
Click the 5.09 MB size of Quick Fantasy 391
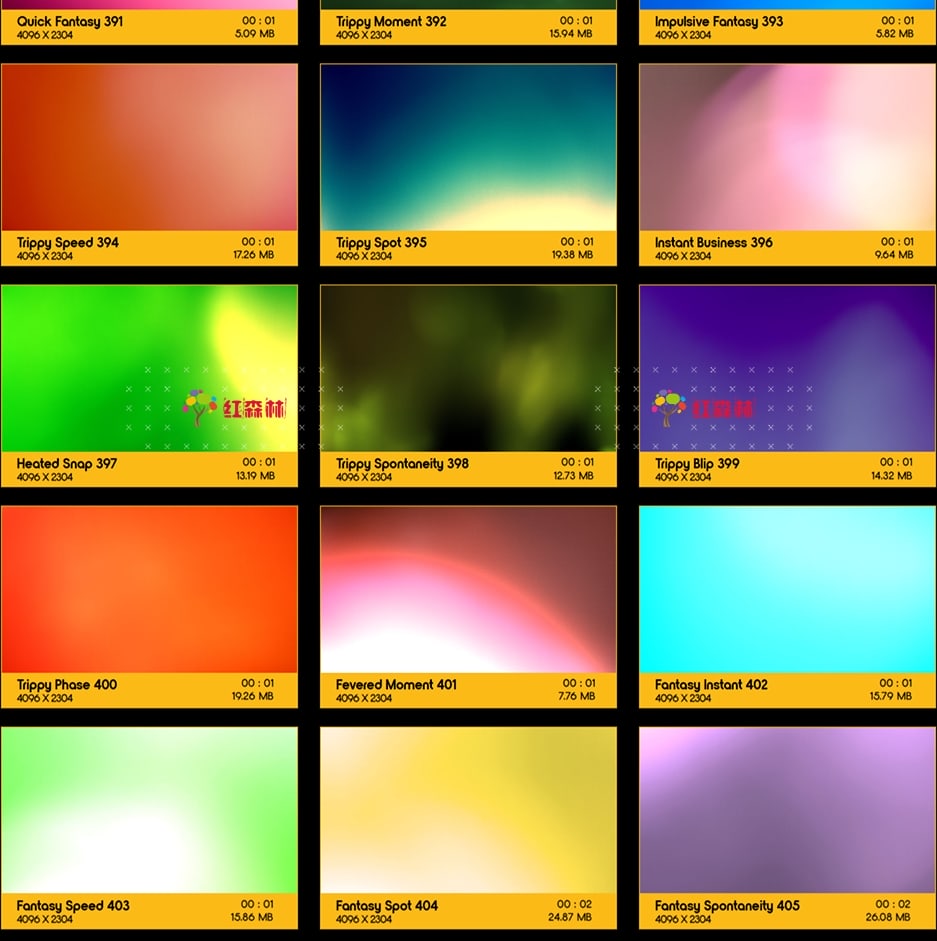click(x=255, y=34)
